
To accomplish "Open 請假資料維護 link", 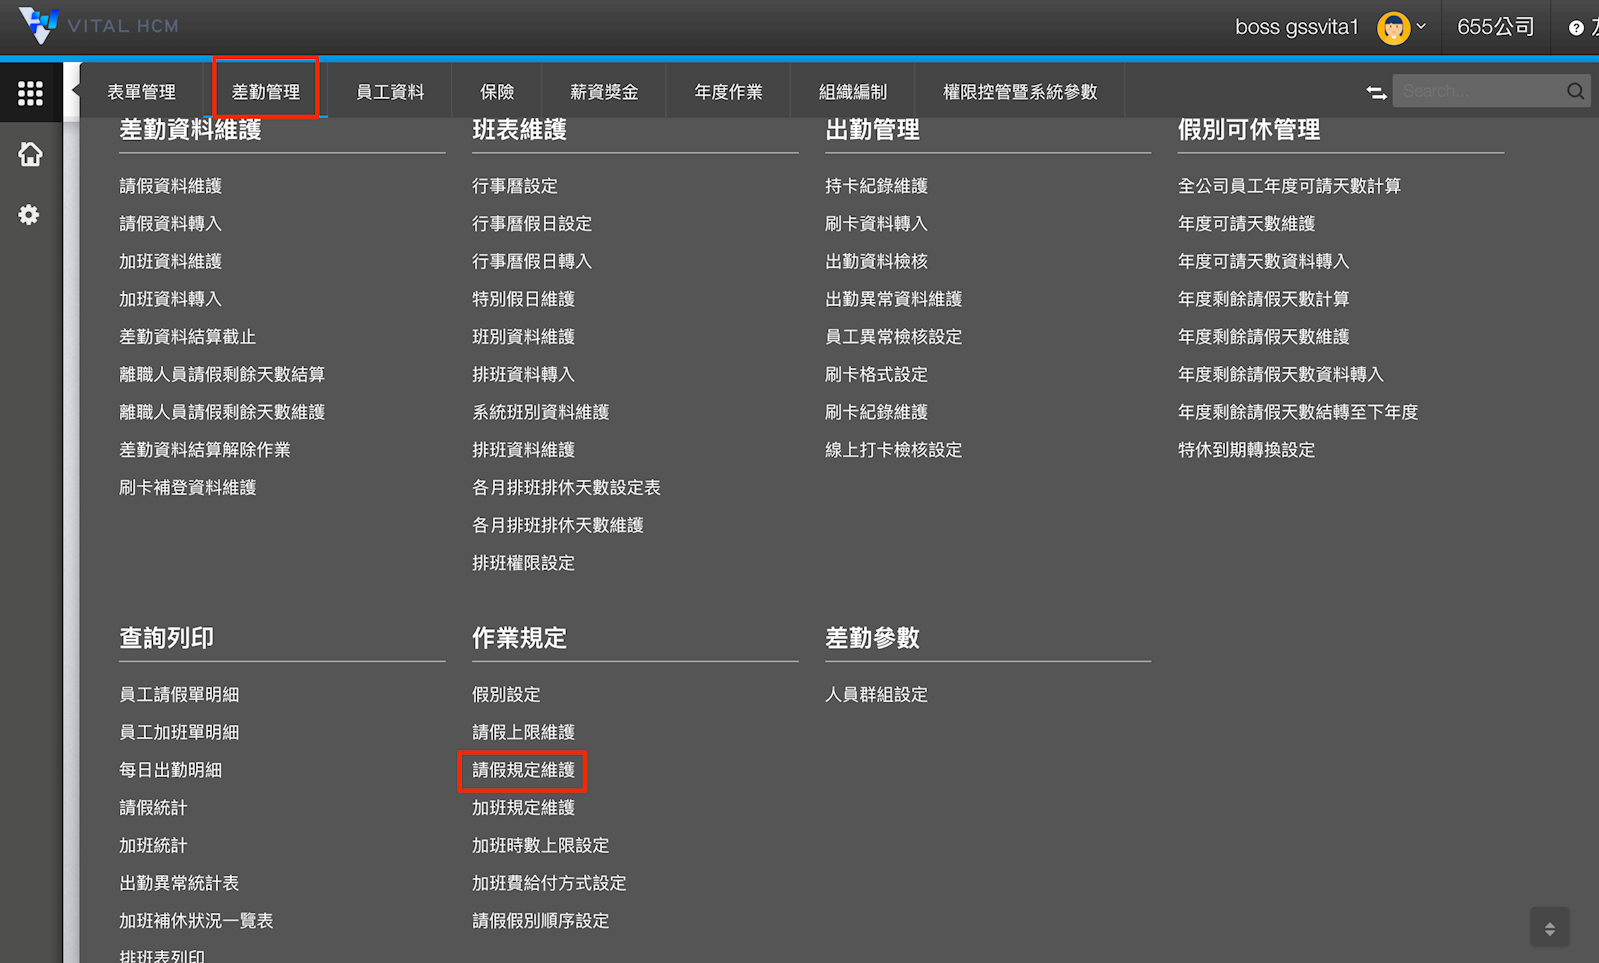I will [170, 186].
